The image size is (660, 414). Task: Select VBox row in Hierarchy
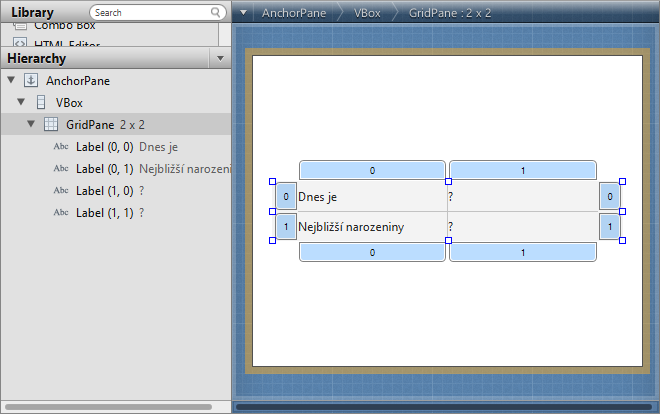(116, 102)
